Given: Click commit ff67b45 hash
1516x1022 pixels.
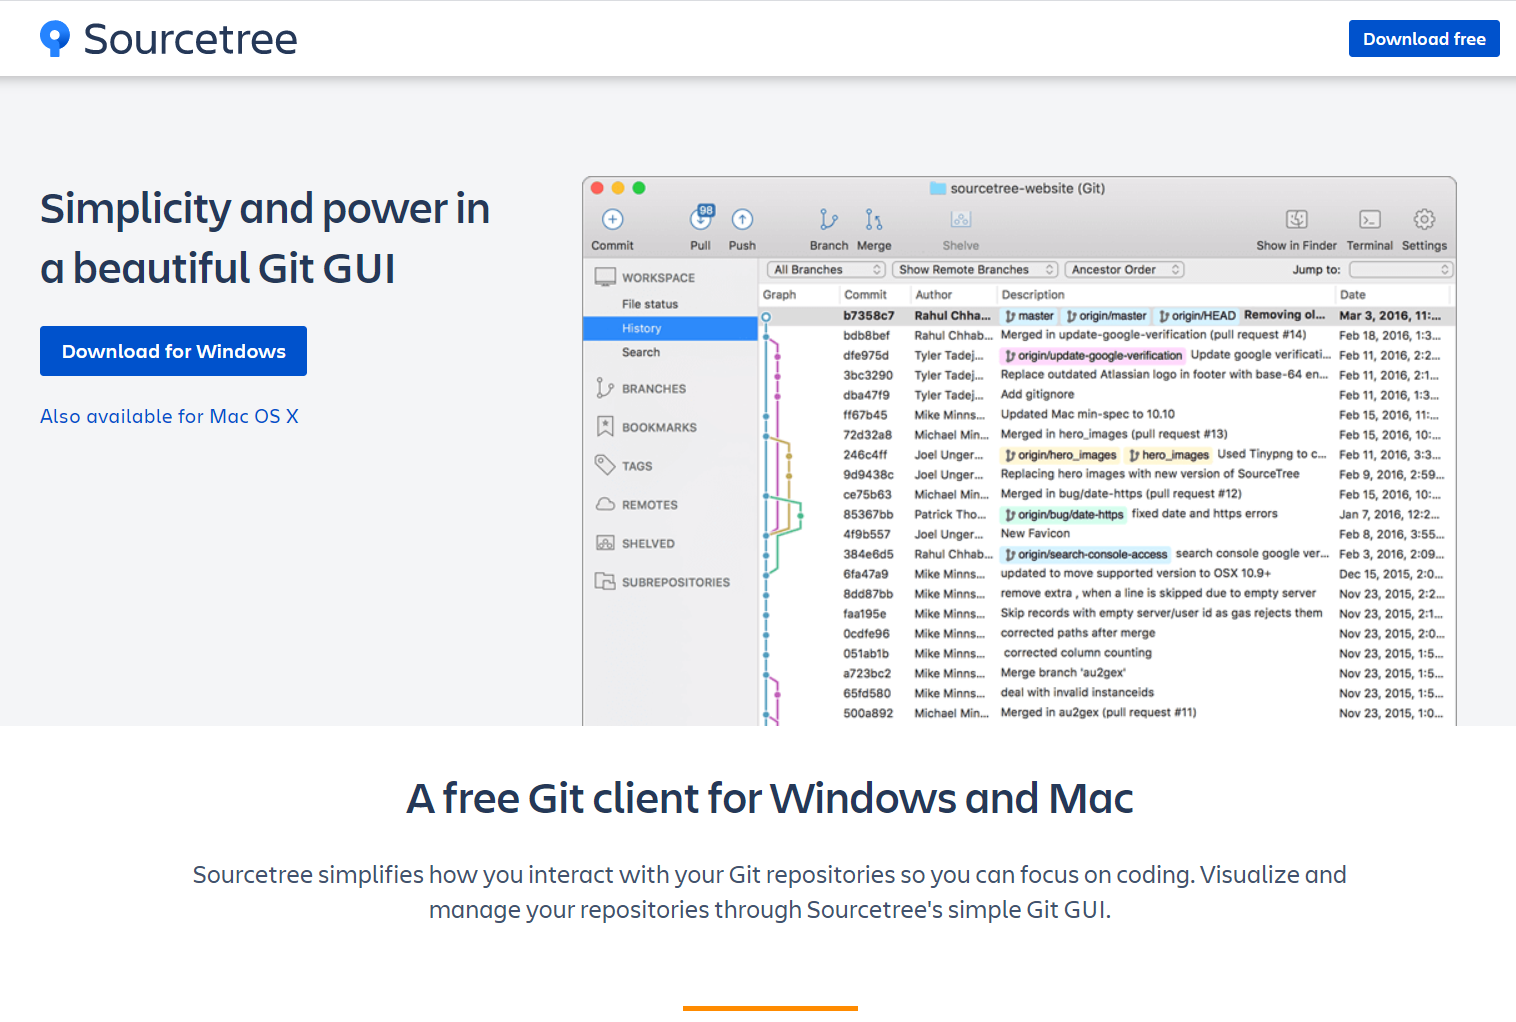Looking at the screenshot, I should [865, 415].
